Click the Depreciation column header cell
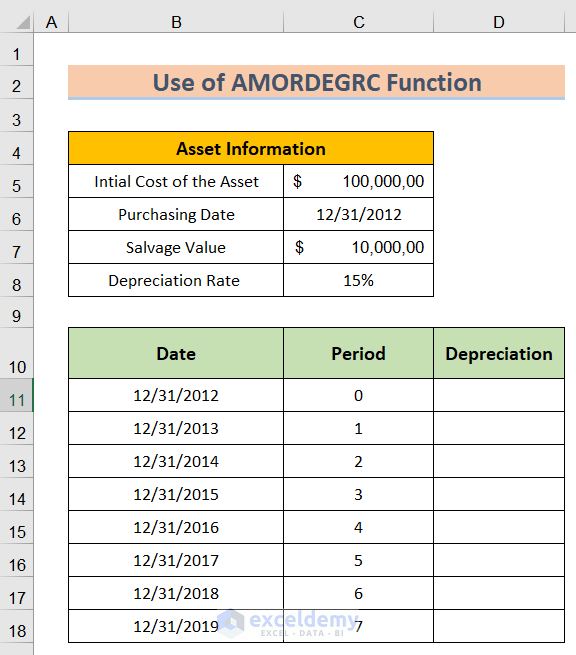Viewport: 576px width, 655px height. pos(499,353)
